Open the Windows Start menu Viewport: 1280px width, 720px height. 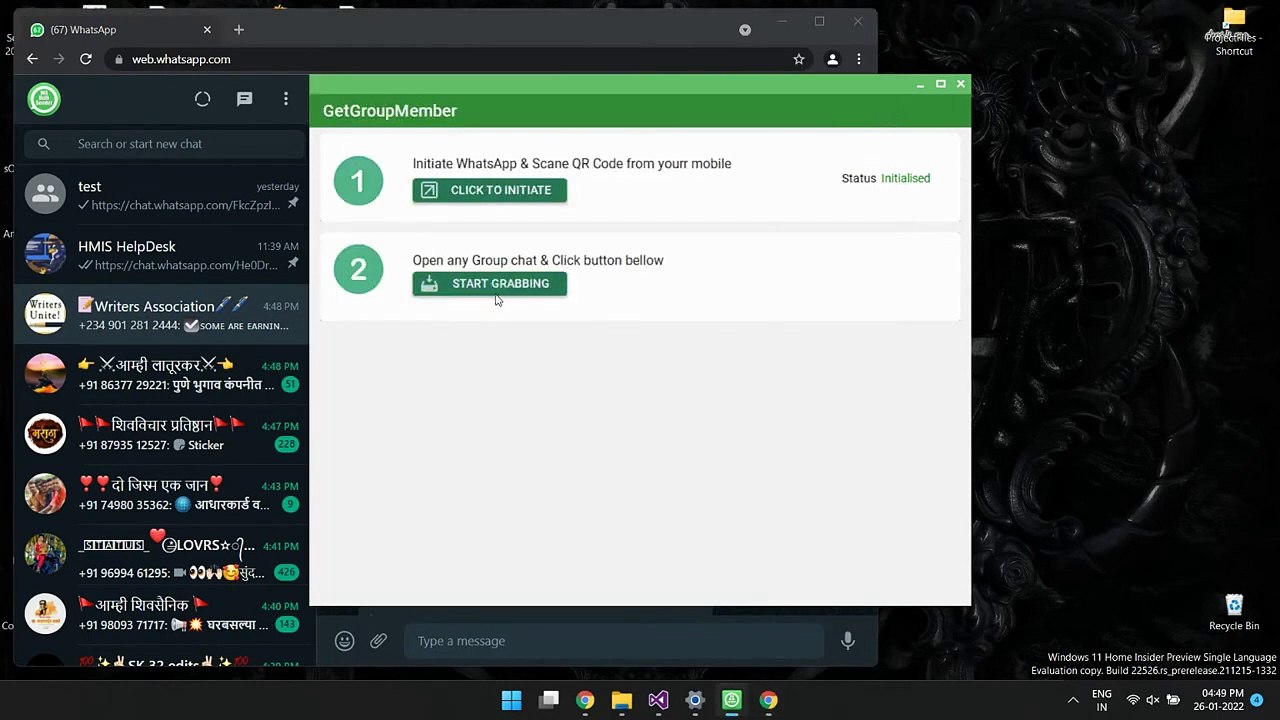tap(511, 700)
